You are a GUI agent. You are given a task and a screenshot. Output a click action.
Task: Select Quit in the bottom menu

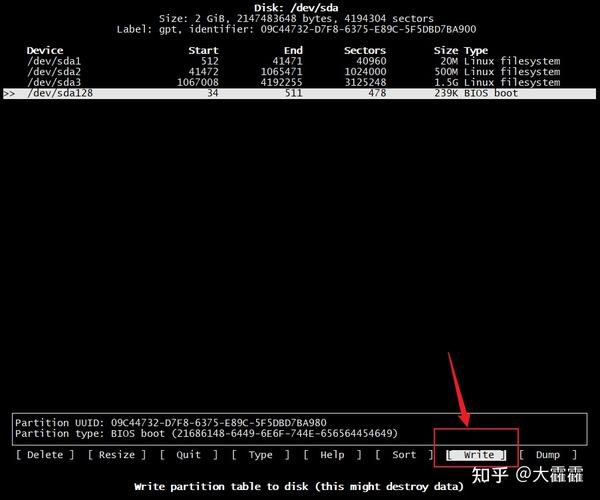click(x=189, y=455)
